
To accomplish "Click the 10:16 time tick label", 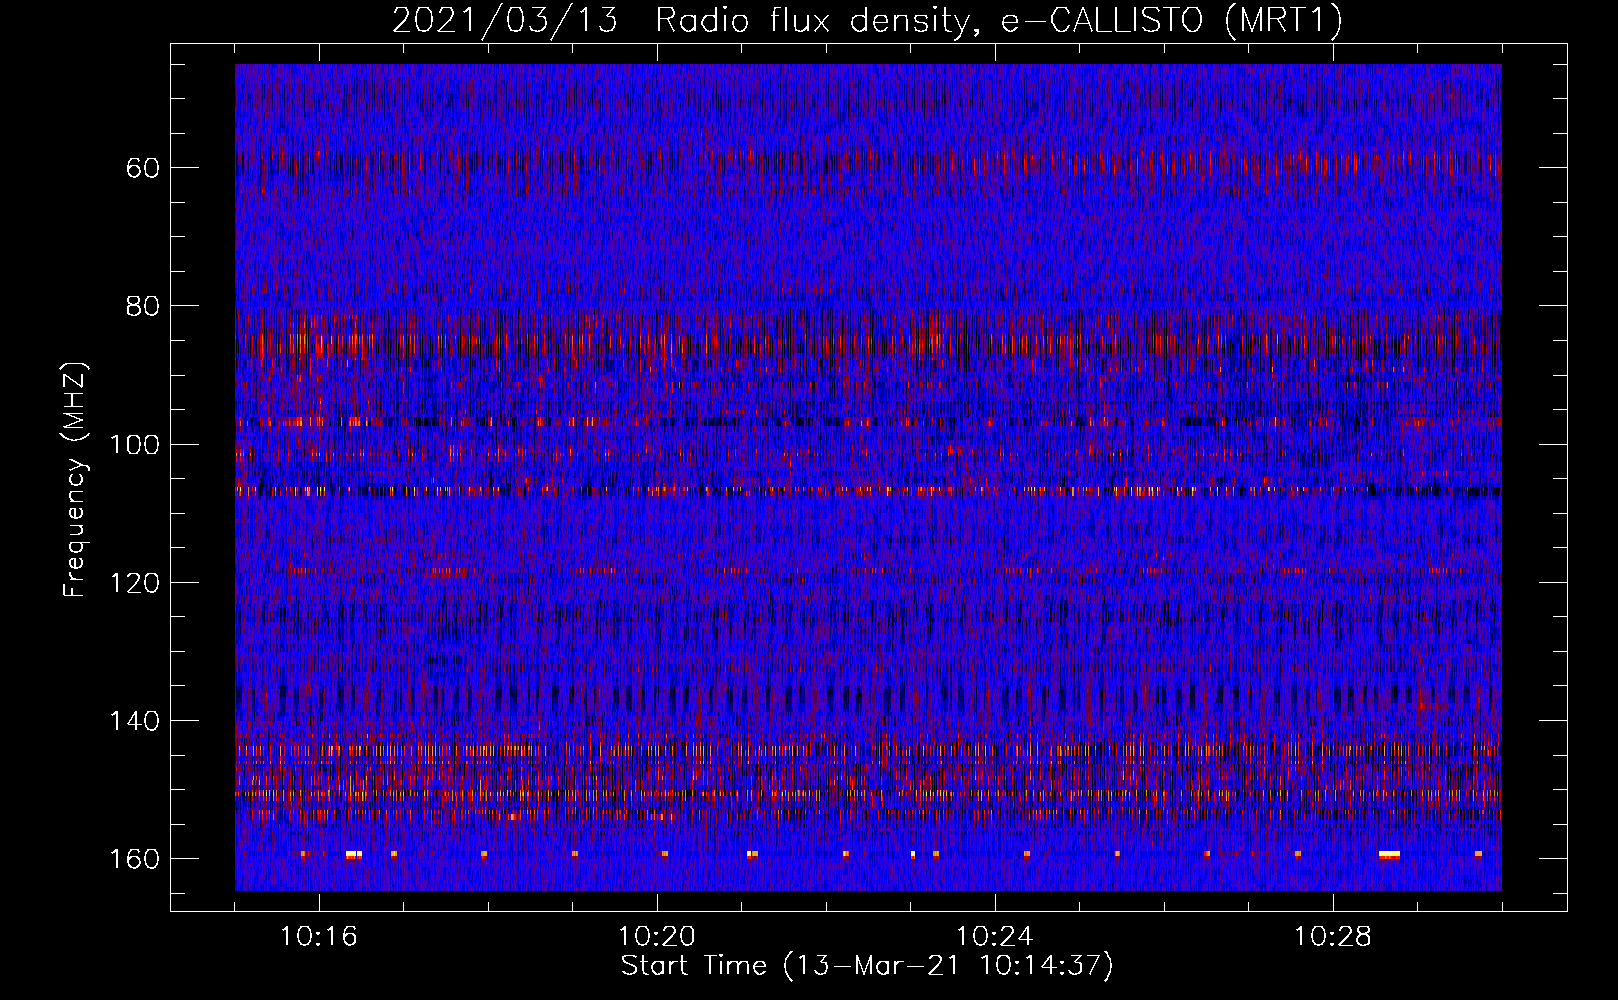I will [319, 937].
